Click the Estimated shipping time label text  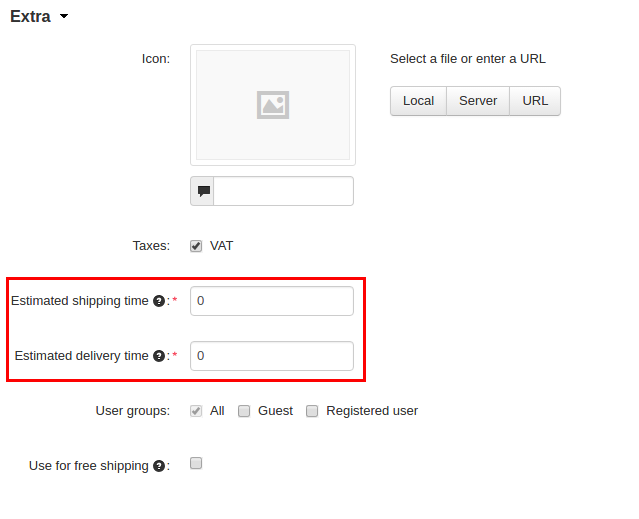(79, 301)
